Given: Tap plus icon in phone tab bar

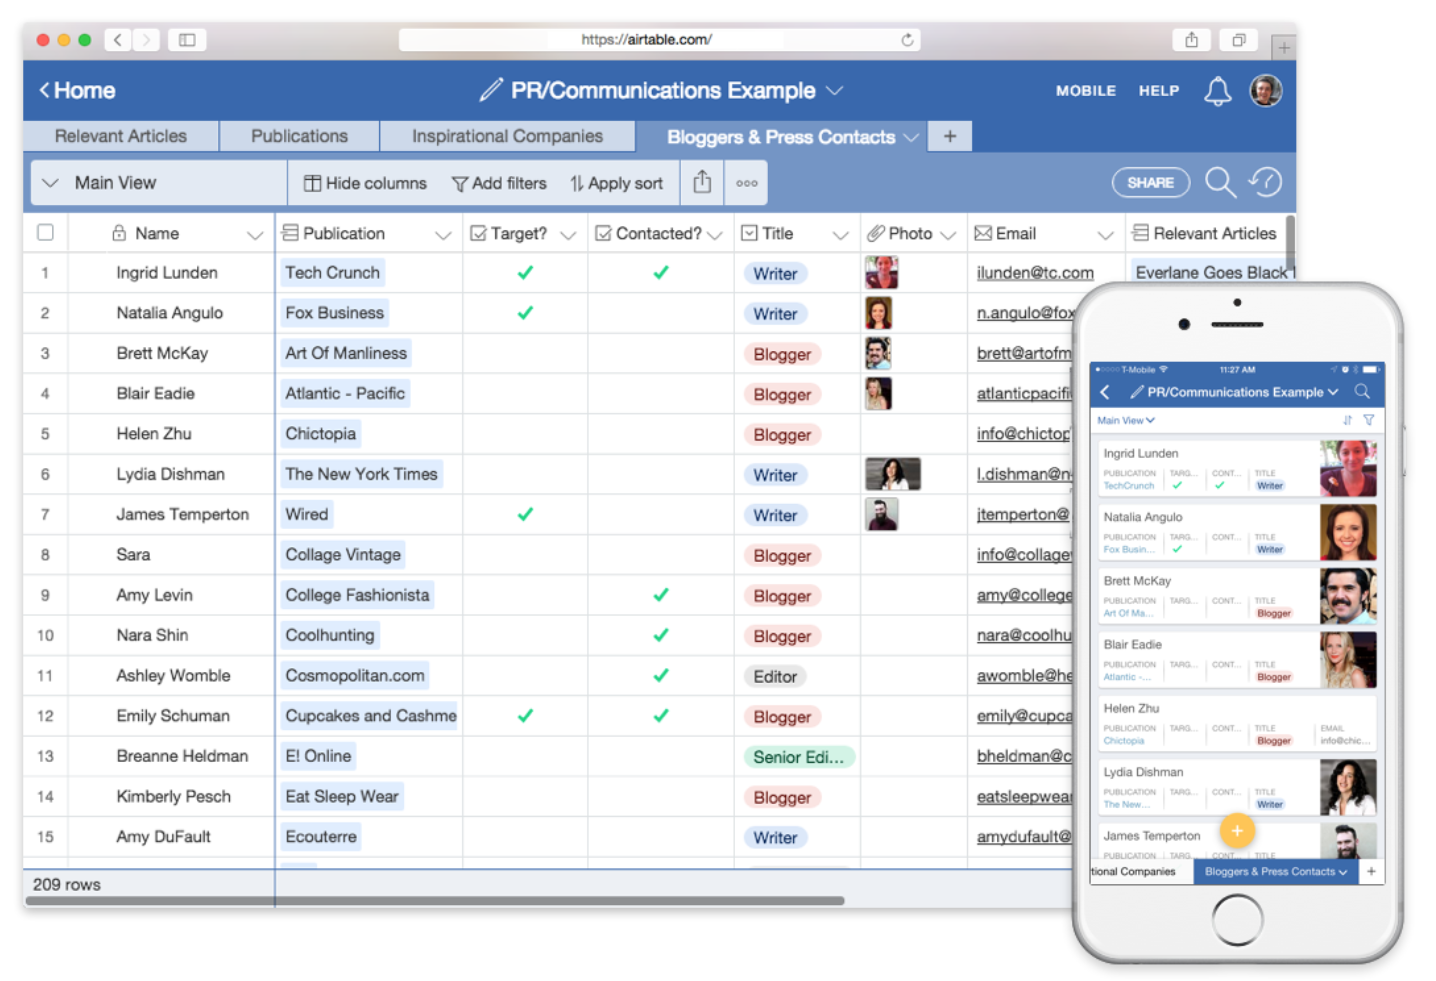Looking at the screenshot, I should click(1371, 872).
